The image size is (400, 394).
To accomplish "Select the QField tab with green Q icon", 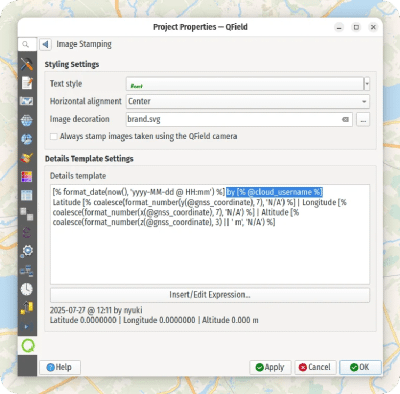I will [x=28, y=346].
